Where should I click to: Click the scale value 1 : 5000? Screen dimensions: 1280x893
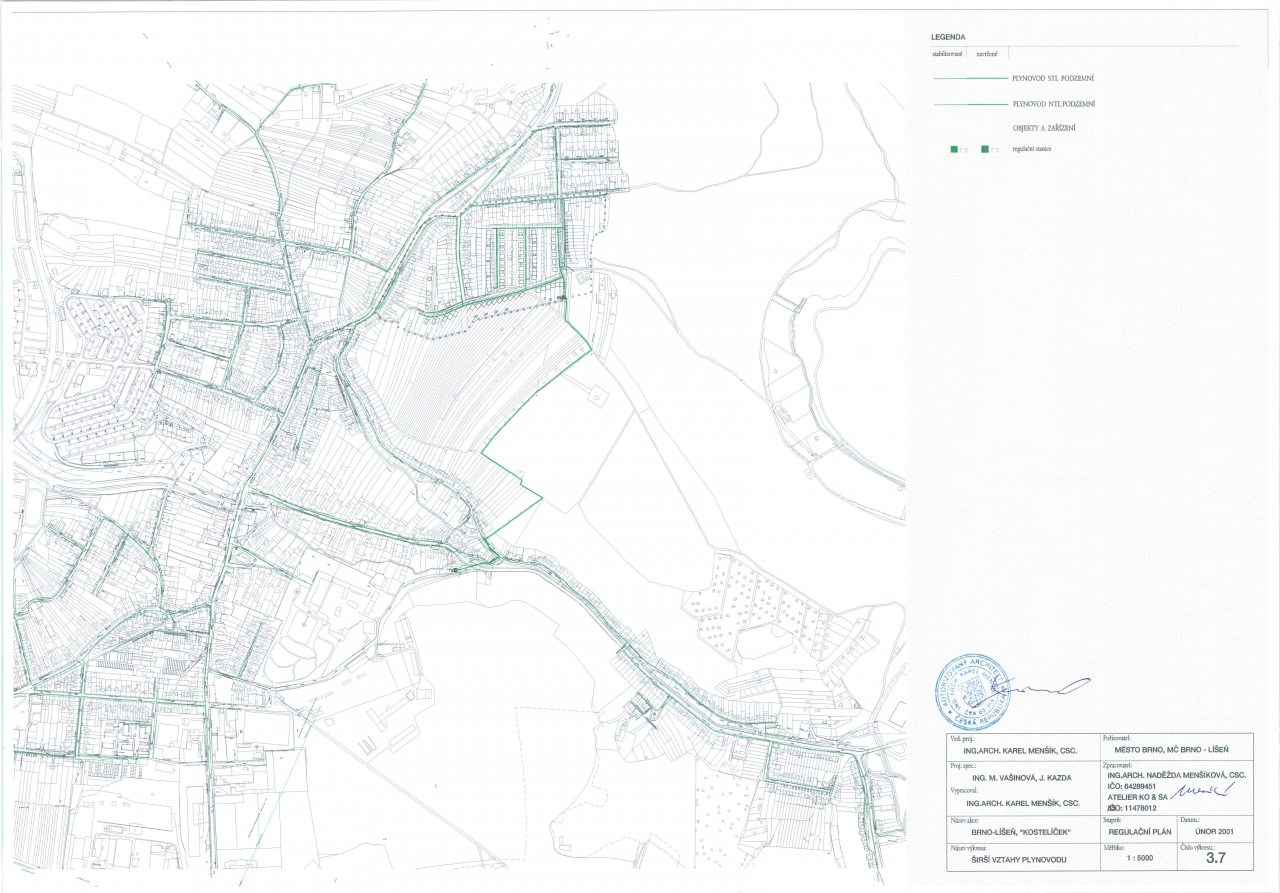[x=1137, y=858]
